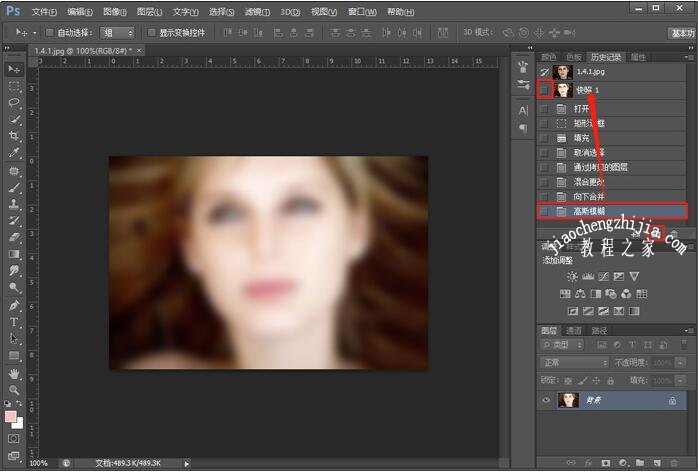Select the Horizontal Type tool
Screen dimensions: 698x472
click(14, 322)
